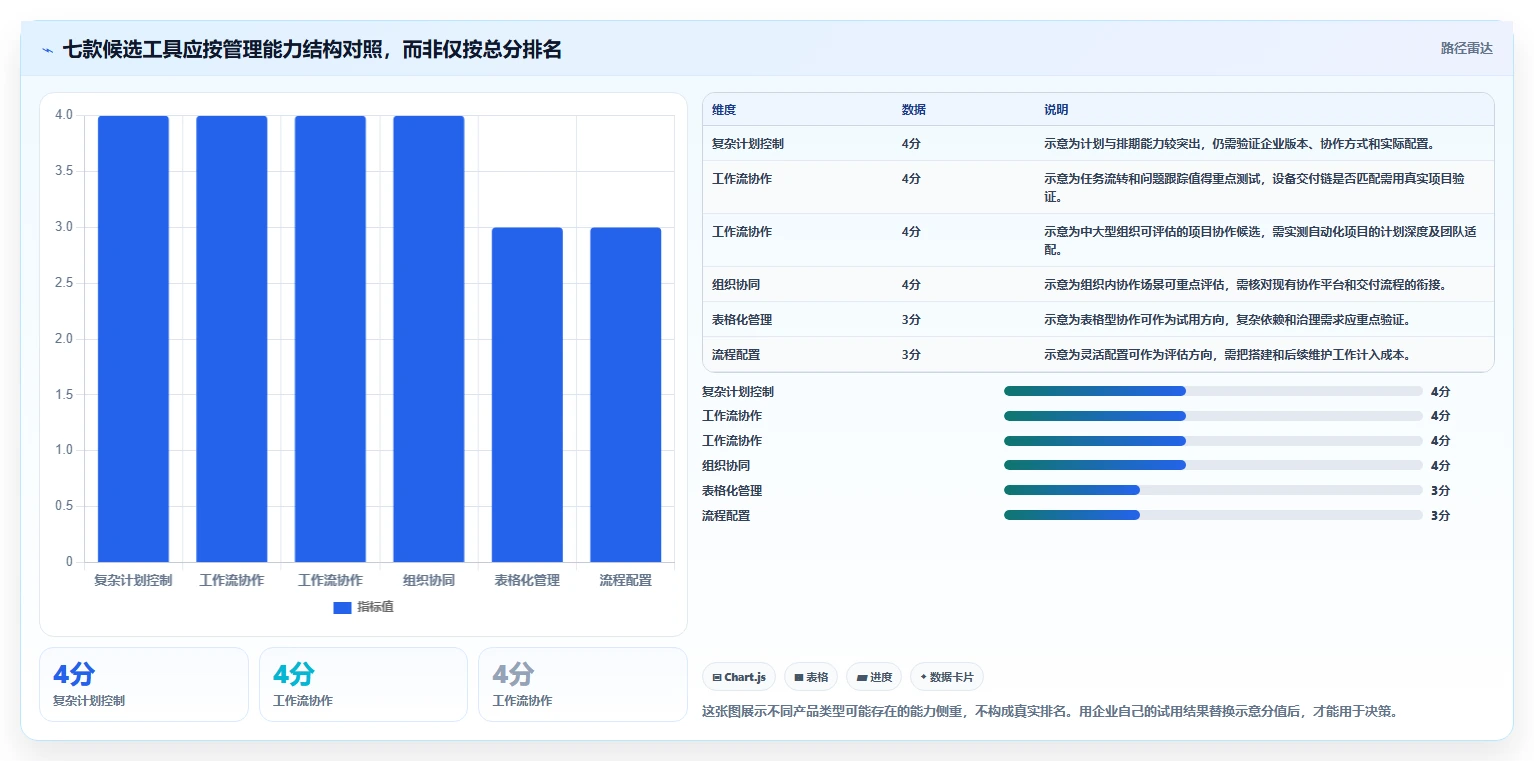This screenshot has width=1534, height=761.
Task: Click the 数据 column header
Action: pyautogui.click(x=914, y=110)
